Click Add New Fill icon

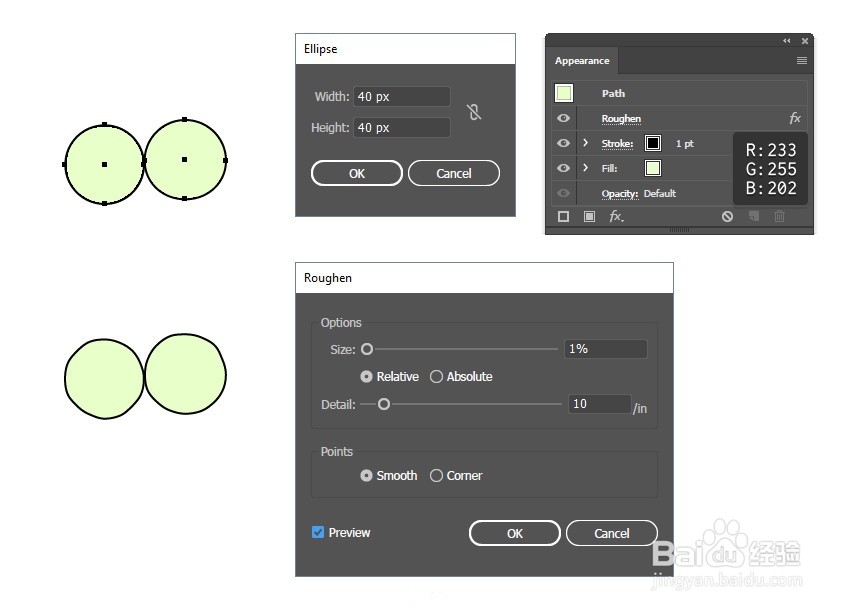point(589,216)
